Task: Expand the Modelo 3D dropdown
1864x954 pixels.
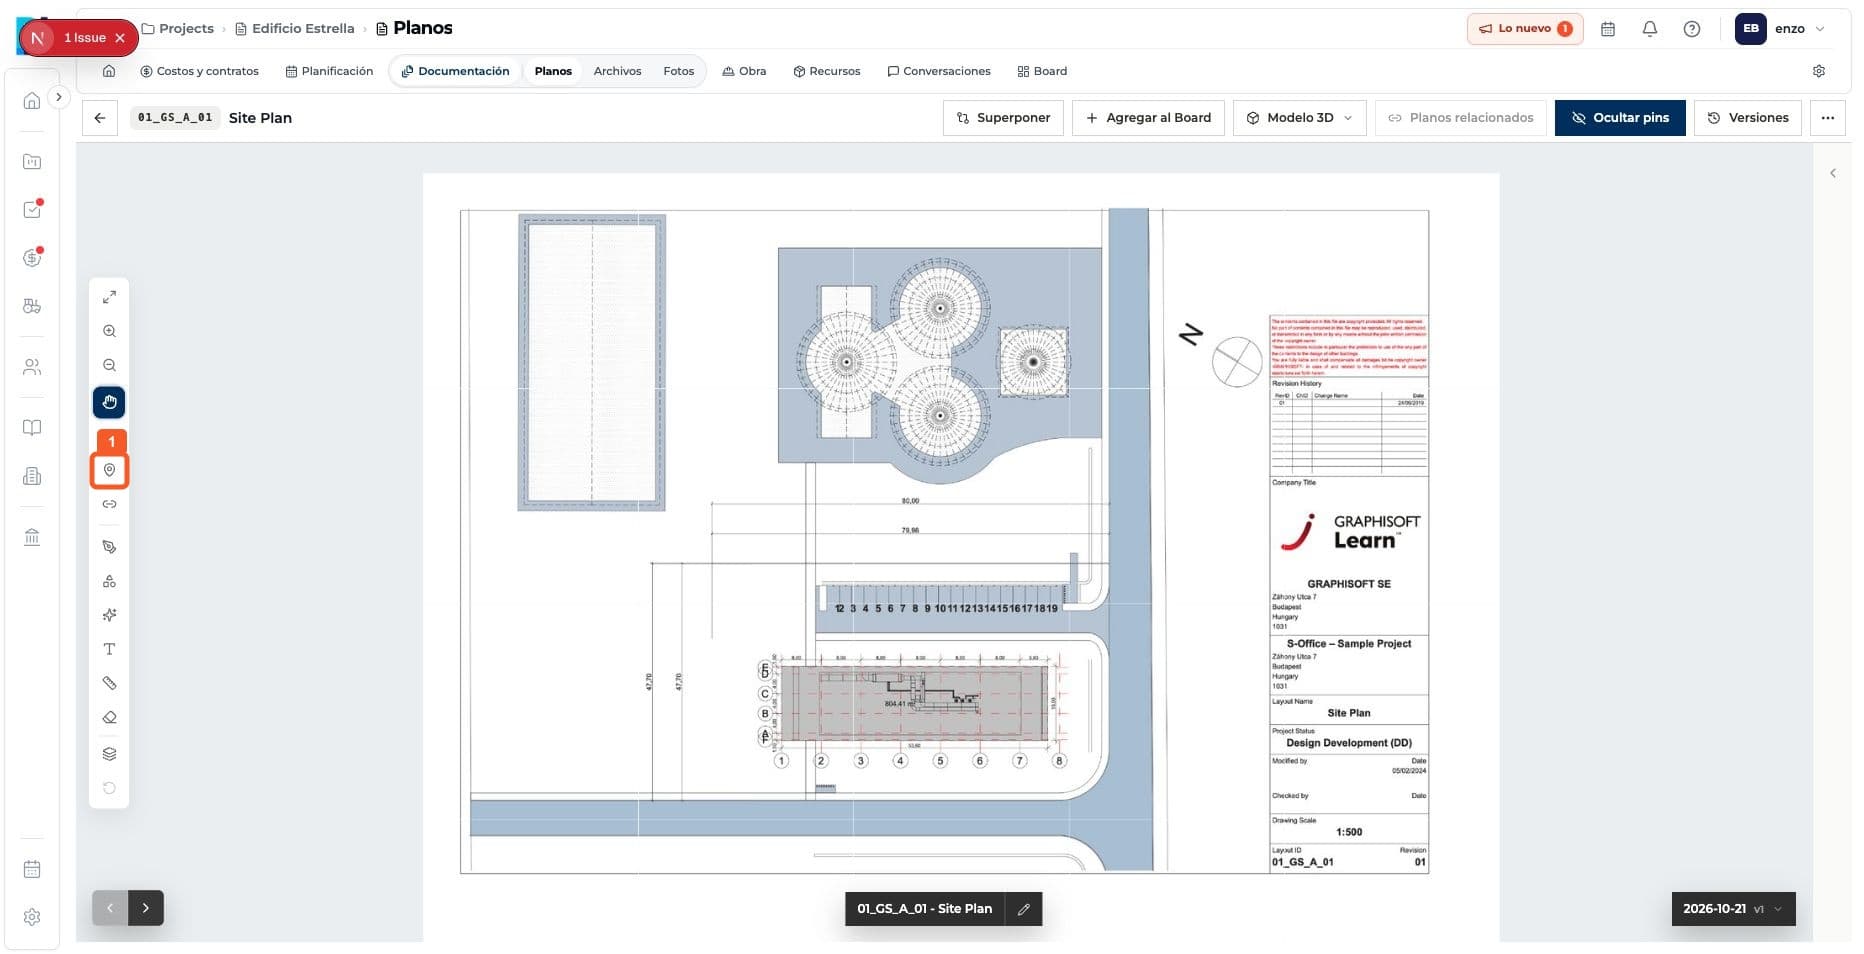Action: coord(1299,118)
